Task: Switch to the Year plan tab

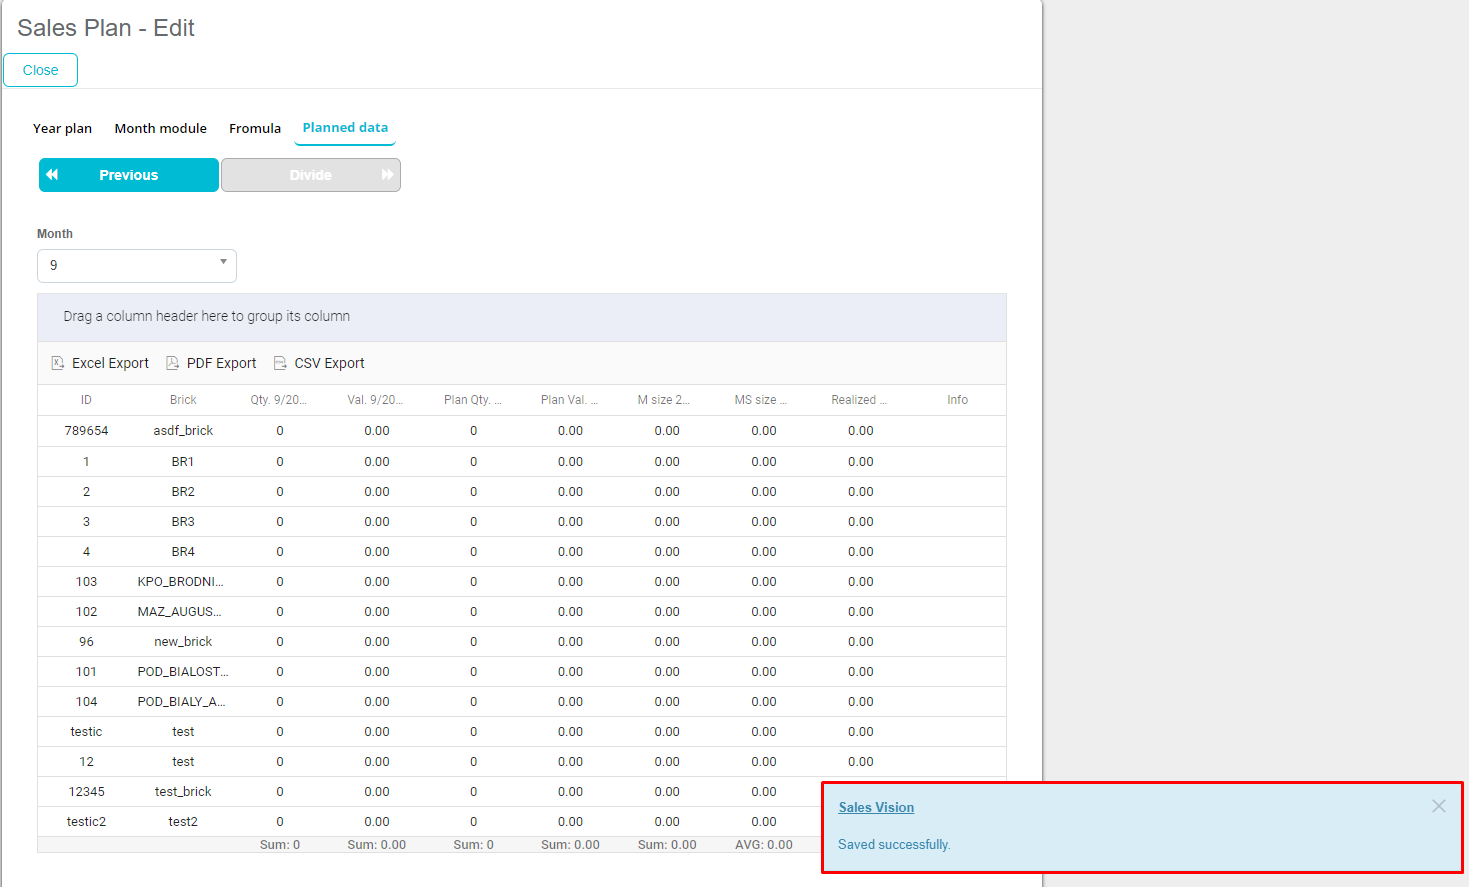Action: [x=62, y=128]
